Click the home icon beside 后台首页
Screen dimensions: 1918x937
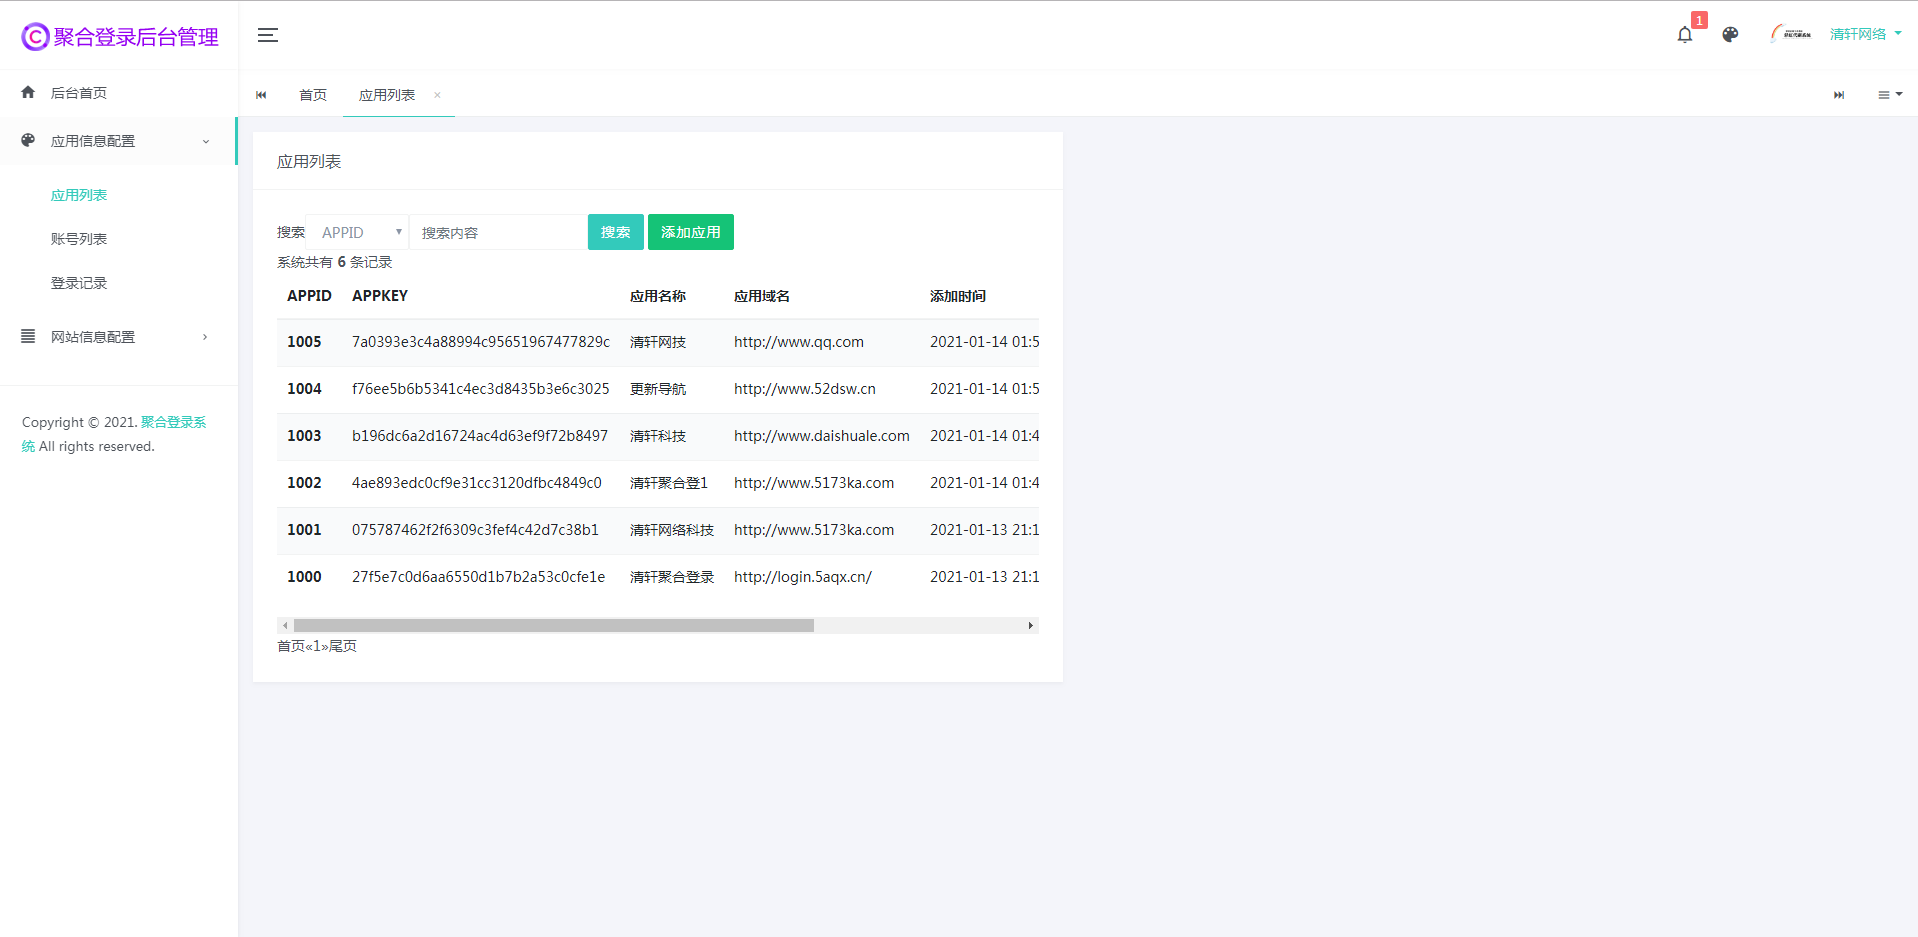pos(28,92)
